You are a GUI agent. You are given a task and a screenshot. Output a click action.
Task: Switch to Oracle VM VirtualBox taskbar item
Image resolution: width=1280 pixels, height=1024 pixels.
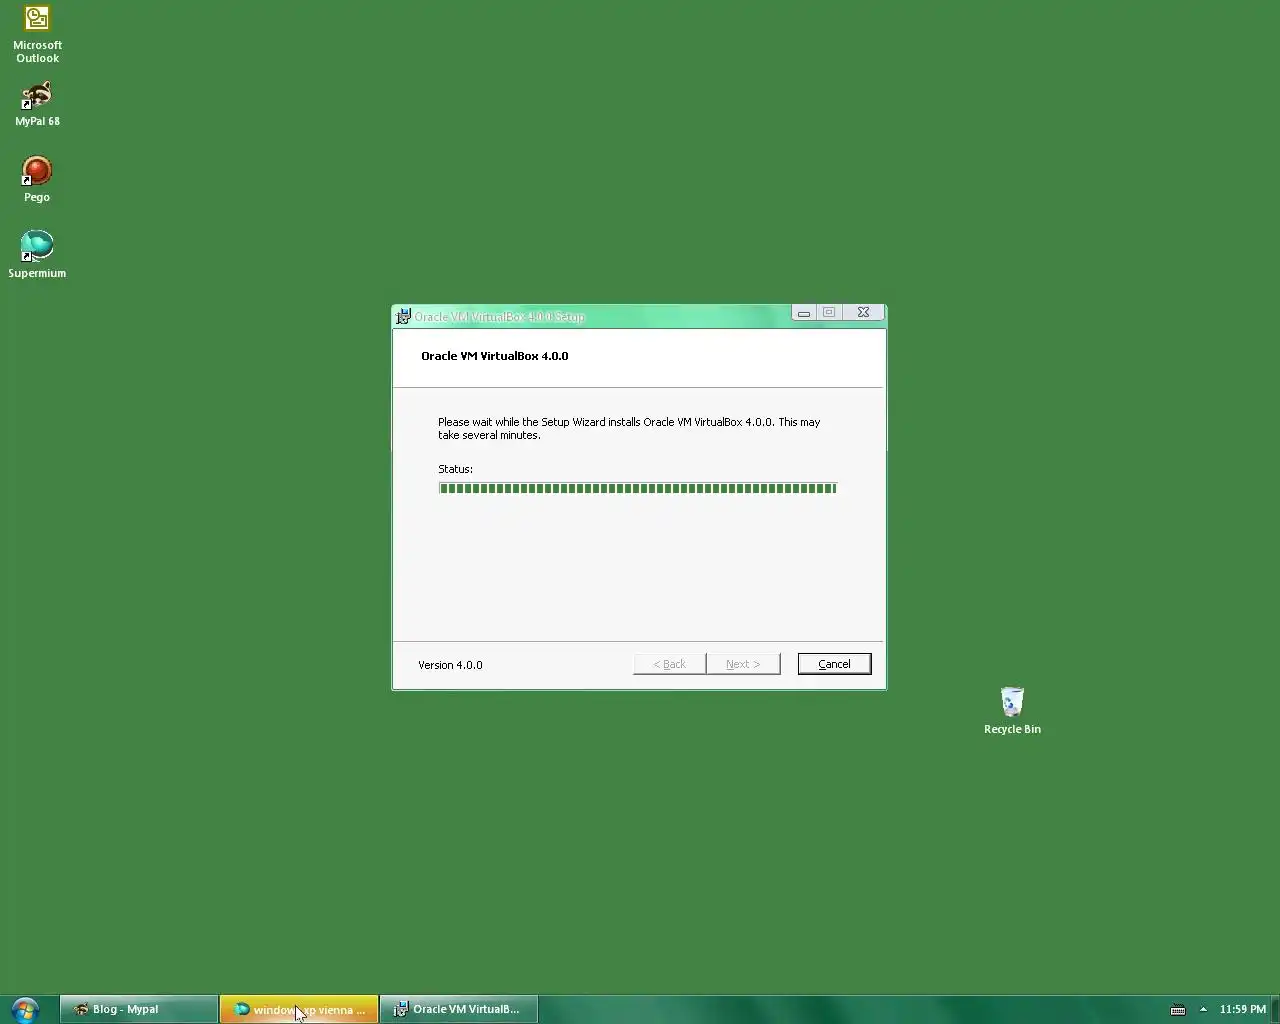point(459,1009)
